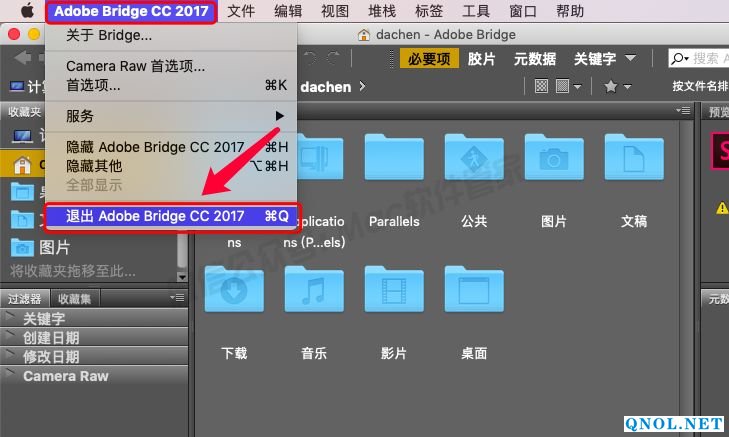Expand the Camera Raw filter section
The width and height of the screenshot is (729, 437).
(x=10, y=376)
